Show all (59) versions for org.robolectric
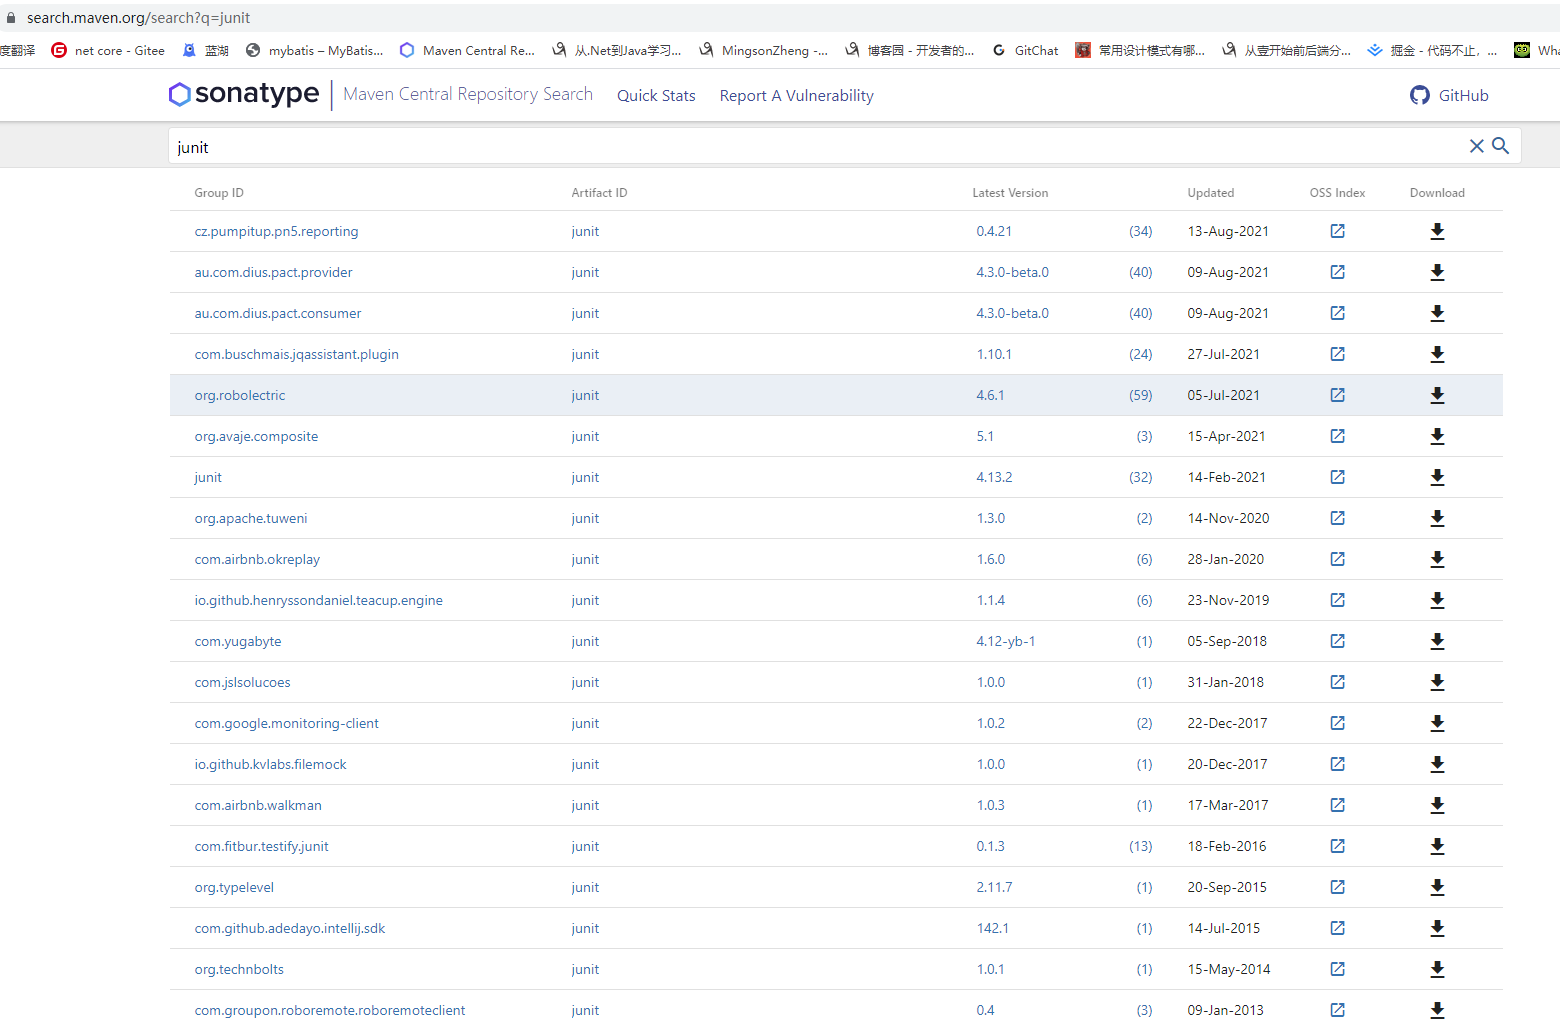 tap(1141, 395)
